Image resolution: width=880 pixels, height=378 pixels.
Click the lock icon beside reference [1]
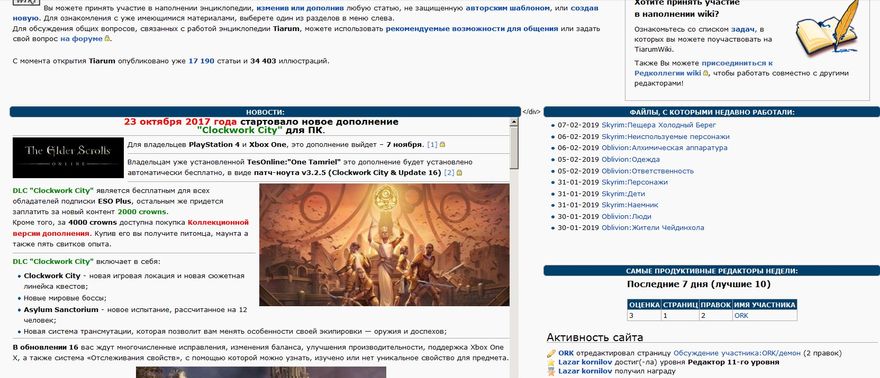pyautogui.click(x=442, y=145)
